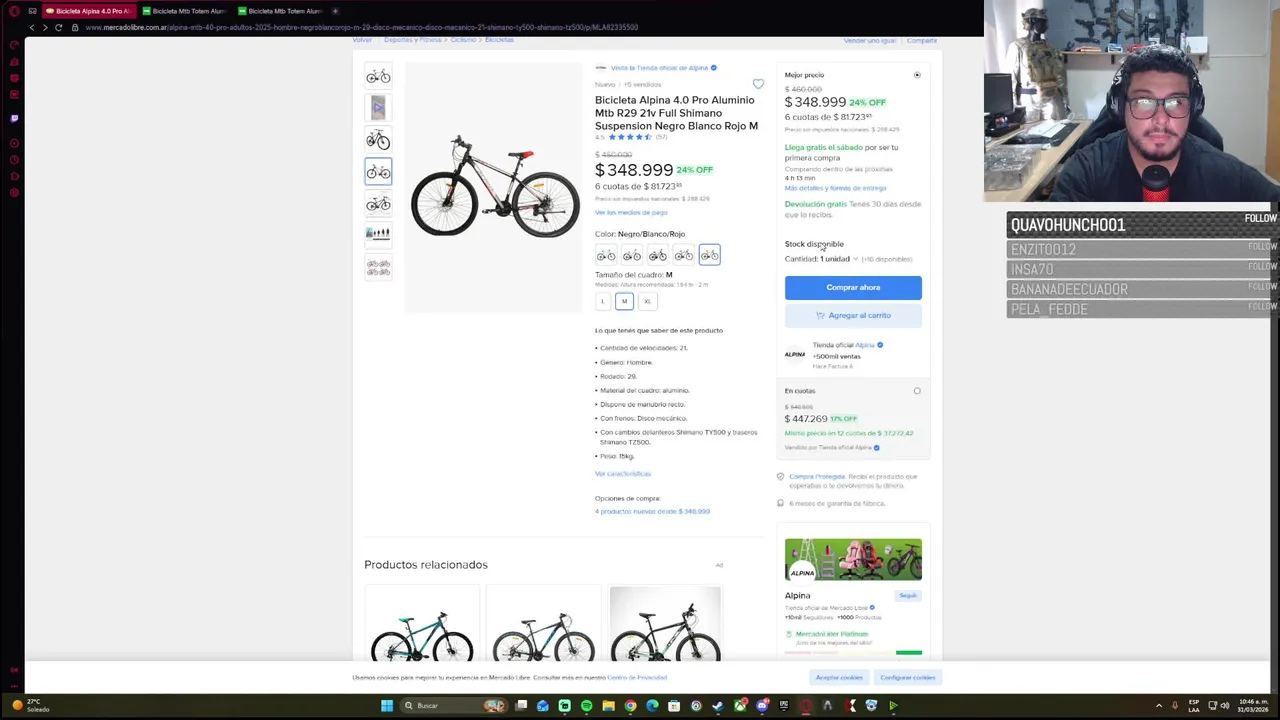Viewport: 1280px width, 720px height.
Task: Open the teal related product bike
Action: (x=422, y=623)
